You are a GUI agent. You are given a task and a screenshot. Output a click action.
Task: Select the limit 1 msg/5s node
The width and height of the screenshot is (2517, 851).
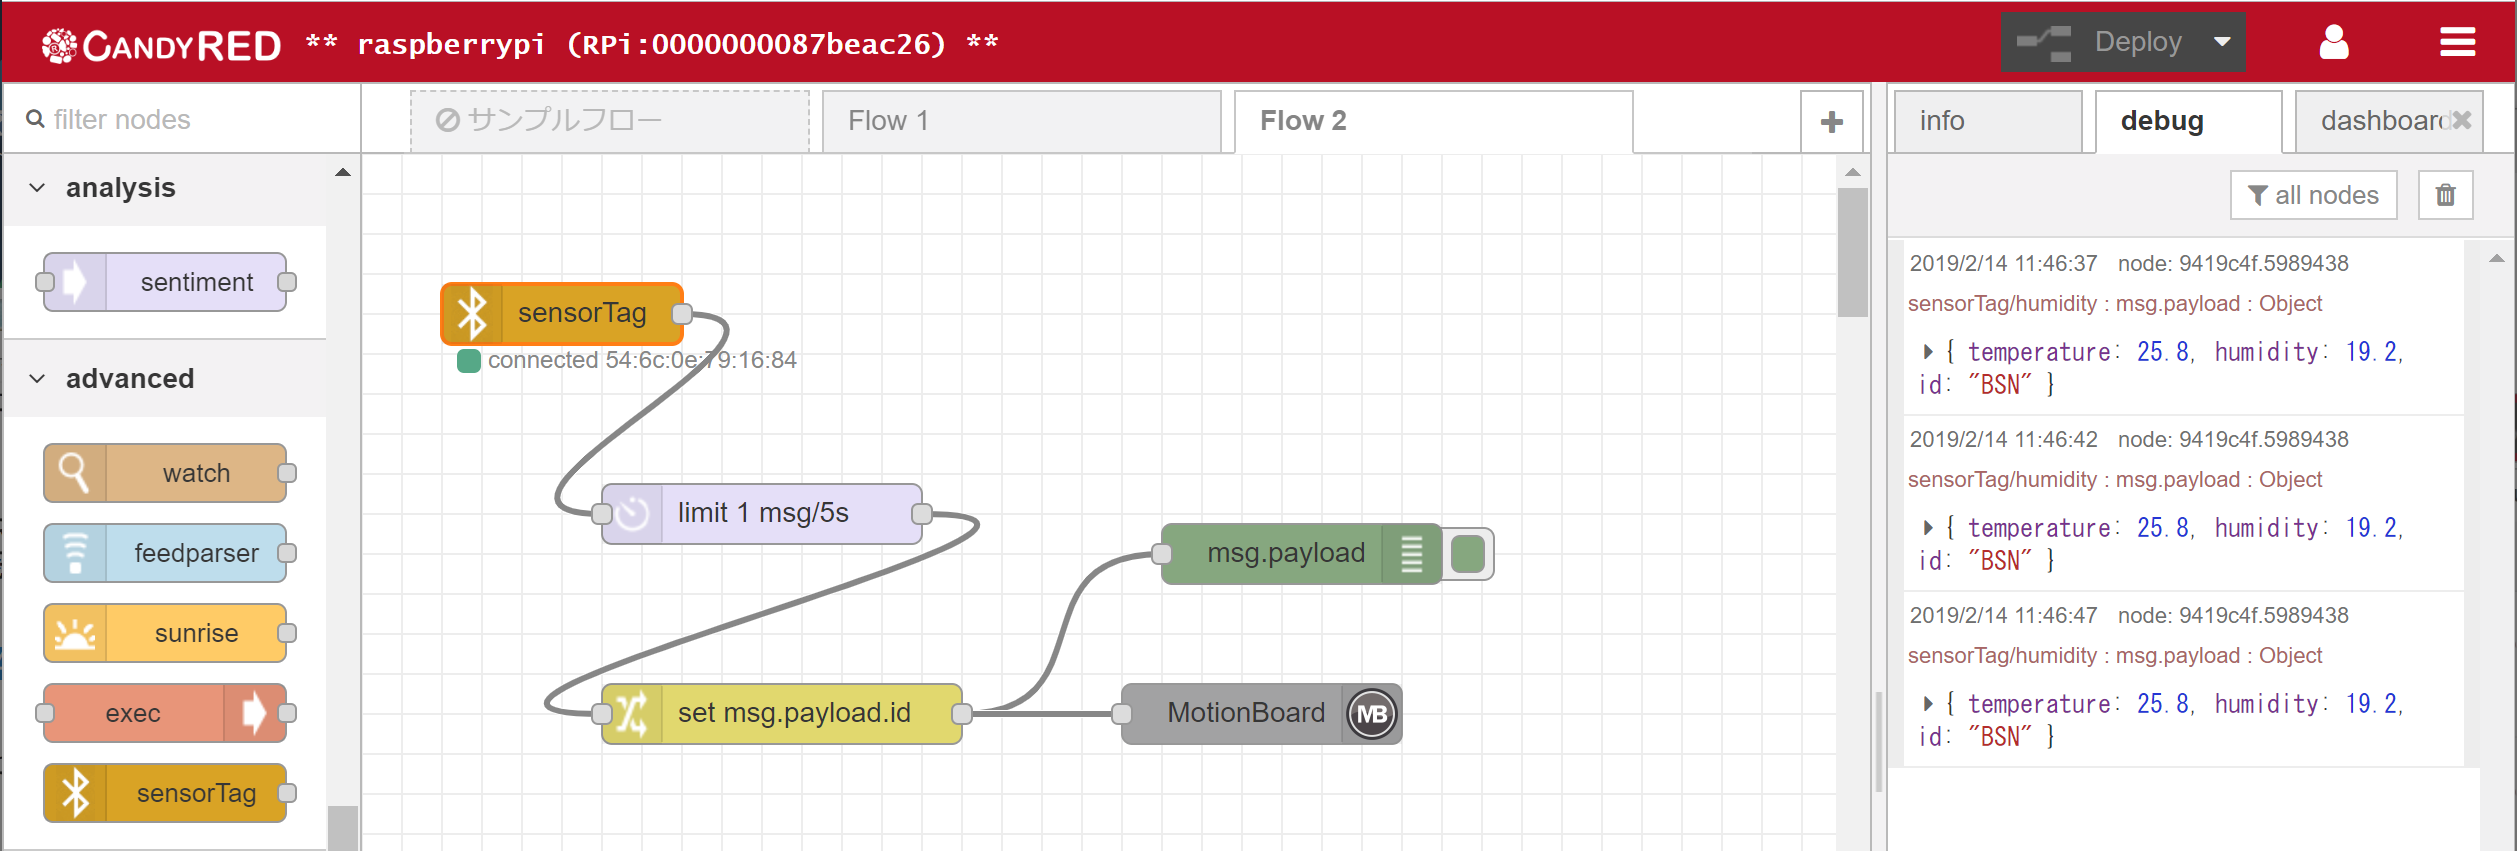click(762, 514)
